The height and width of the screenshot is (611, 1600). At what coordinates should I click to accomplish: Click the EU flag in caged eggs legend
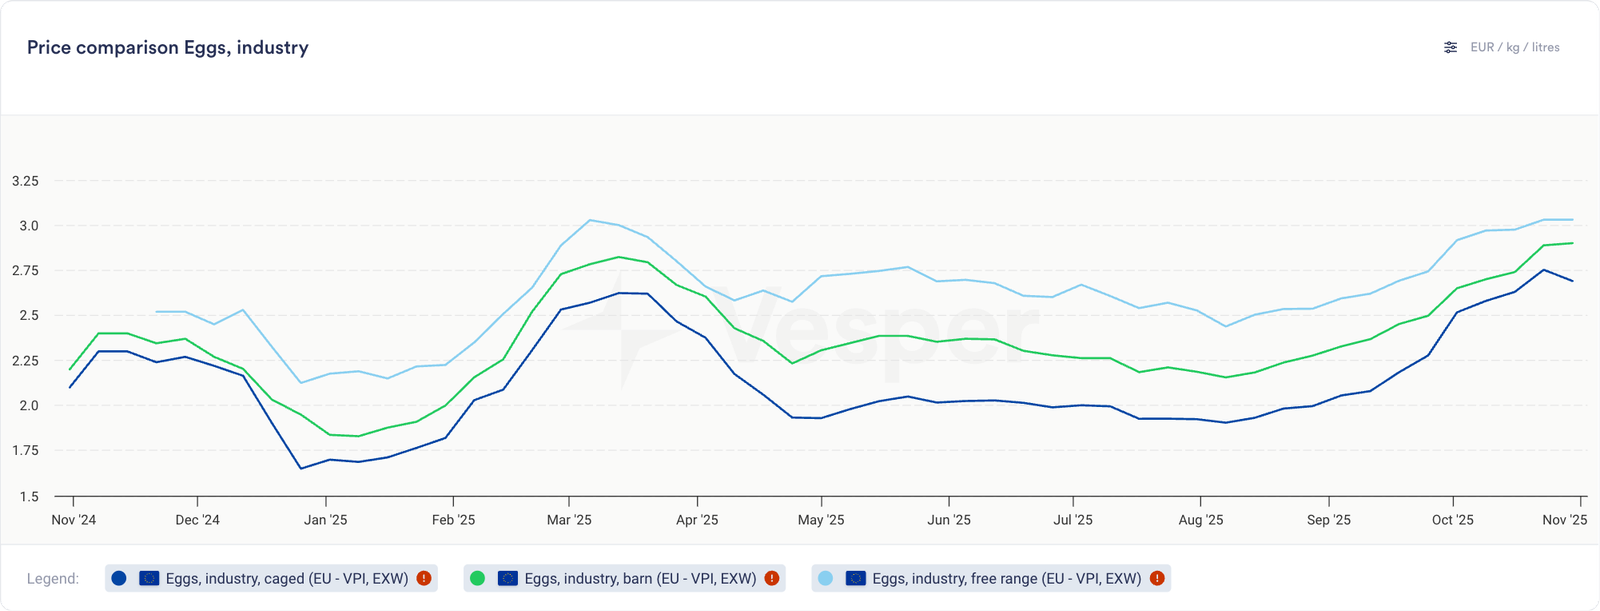[149, 578]
